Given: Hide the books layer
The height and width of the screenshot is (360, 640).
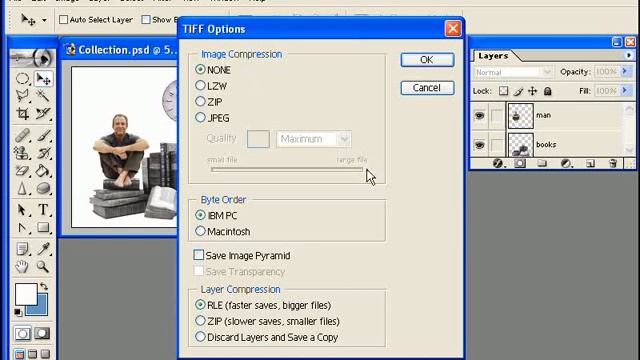Looking at the screenshot, I should [480, 145].
